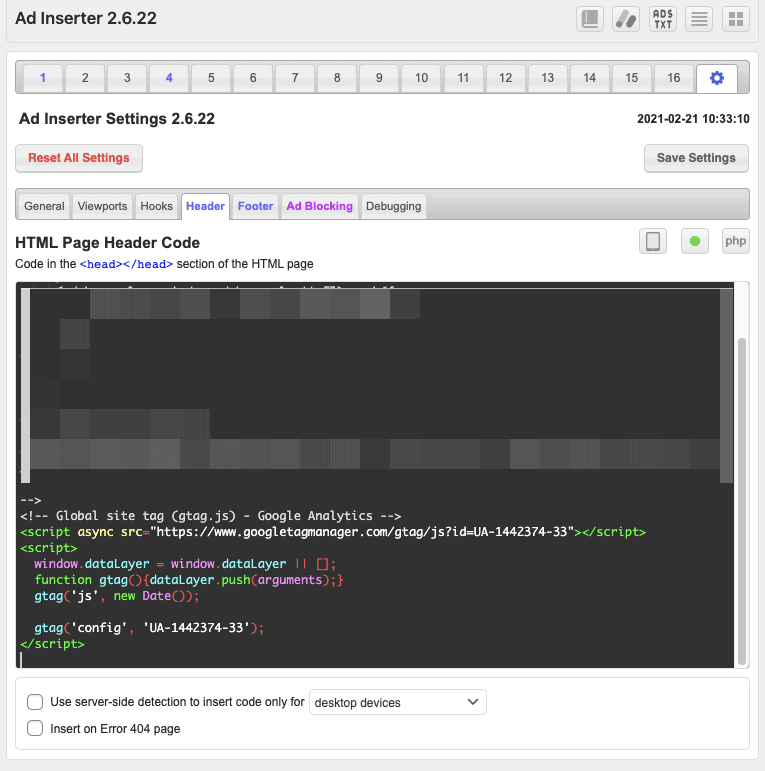765x771 pixels.
Task: Select block tab 9
Action: pos(379,78)
